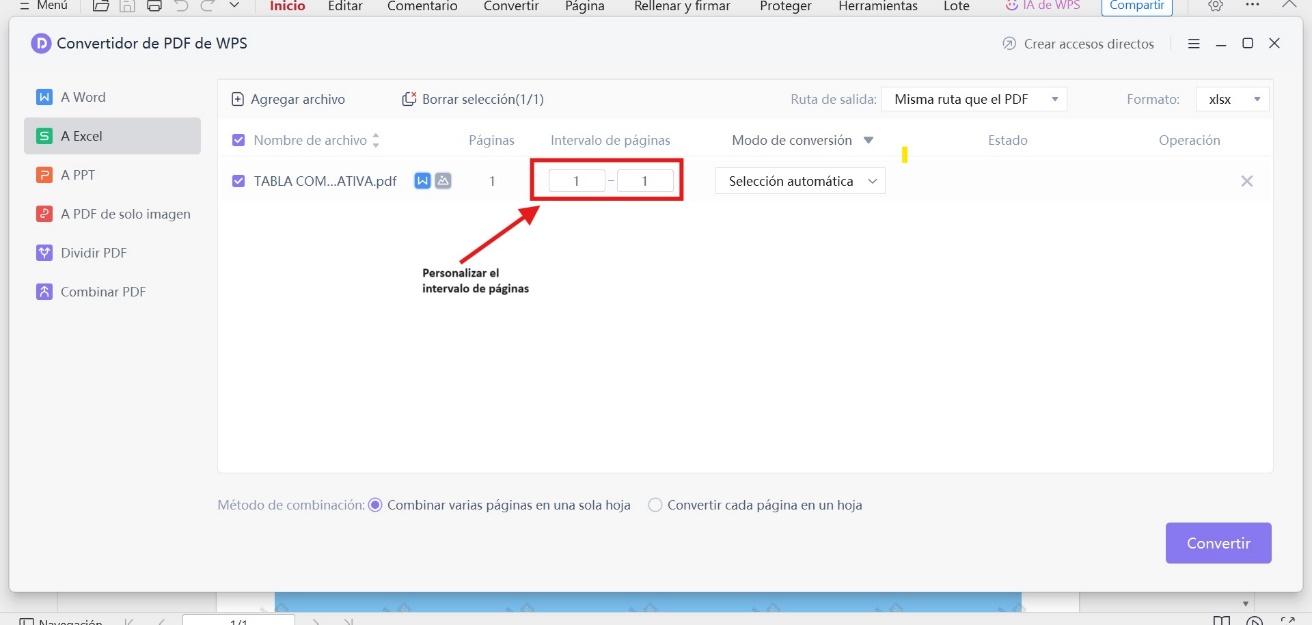Uncheck the TABLA COM...ATIVA.pdf checkbox
1312x625 pixels.
pos(238,180)
